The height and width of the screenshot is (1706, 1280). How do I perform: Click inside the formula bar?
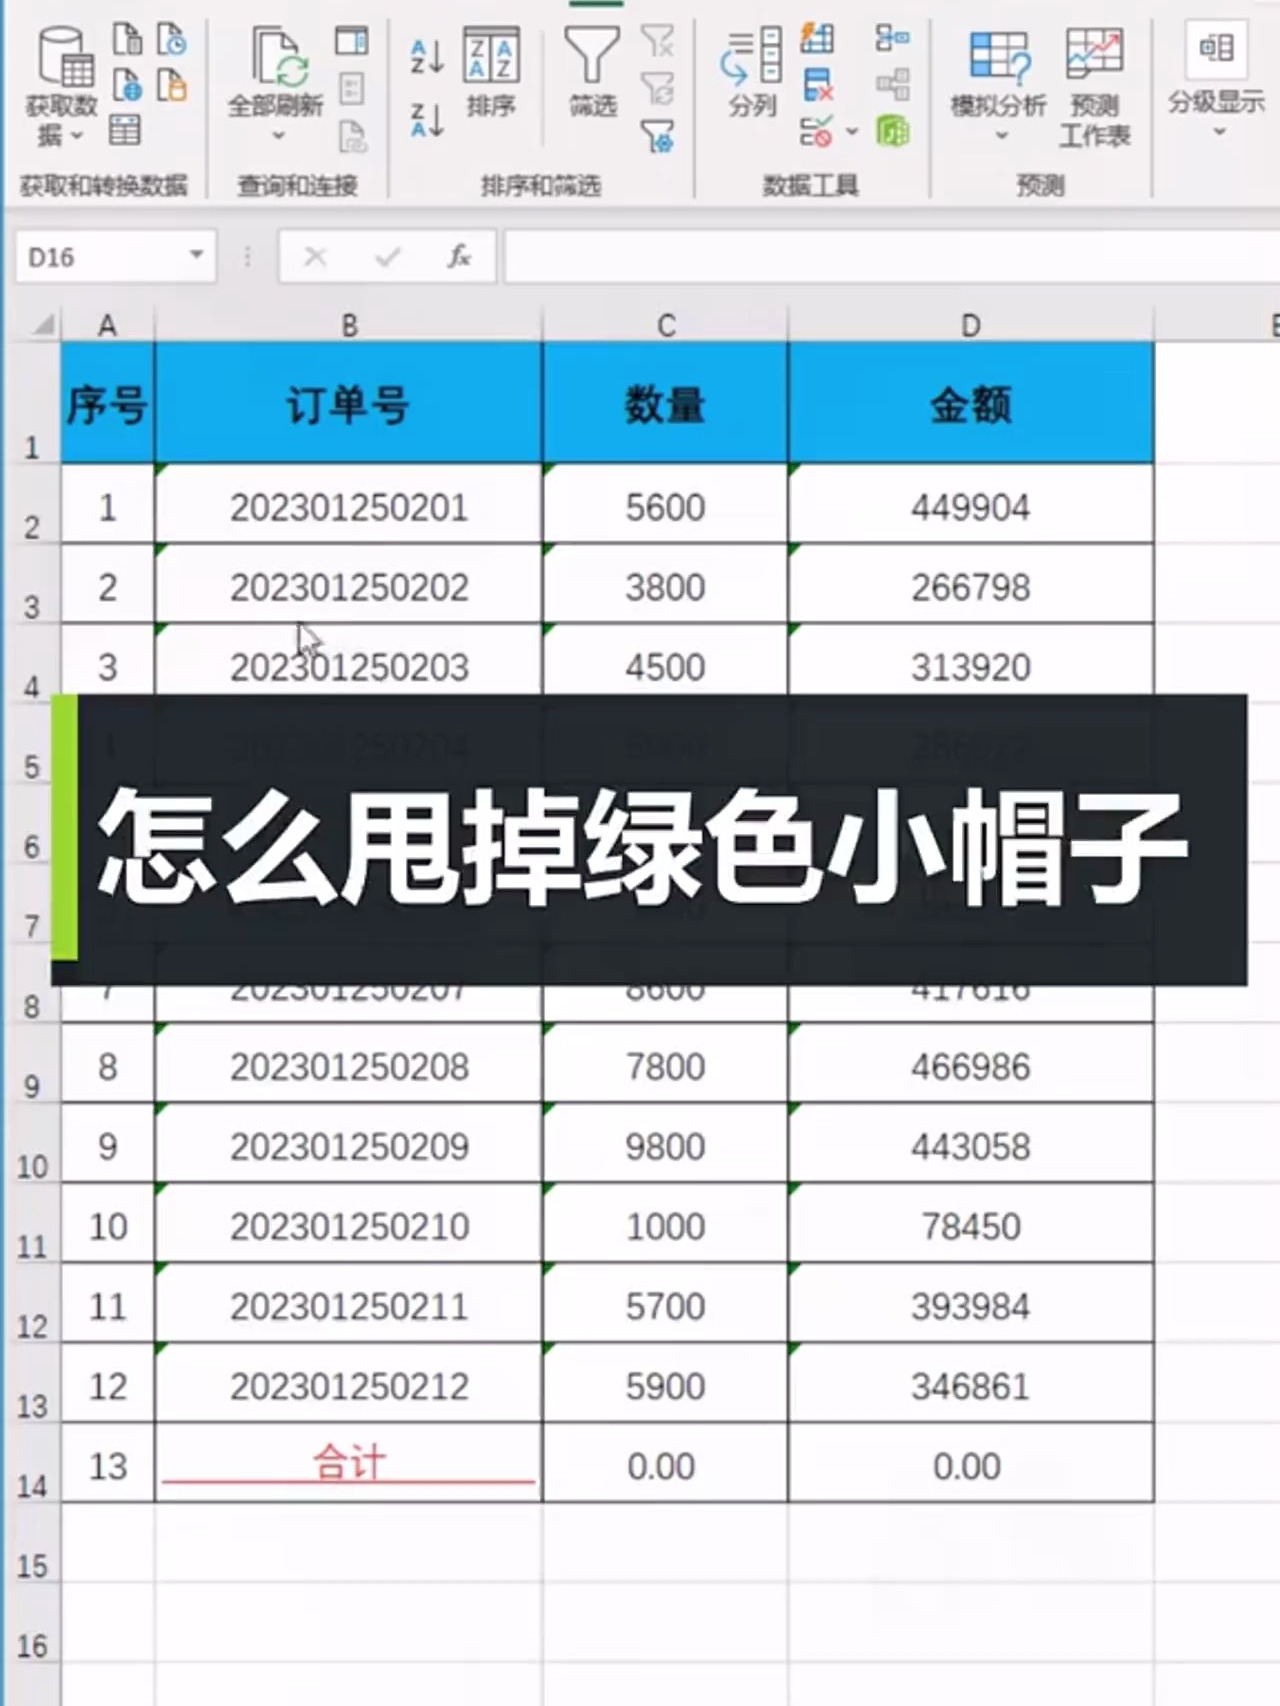[892, 257]
